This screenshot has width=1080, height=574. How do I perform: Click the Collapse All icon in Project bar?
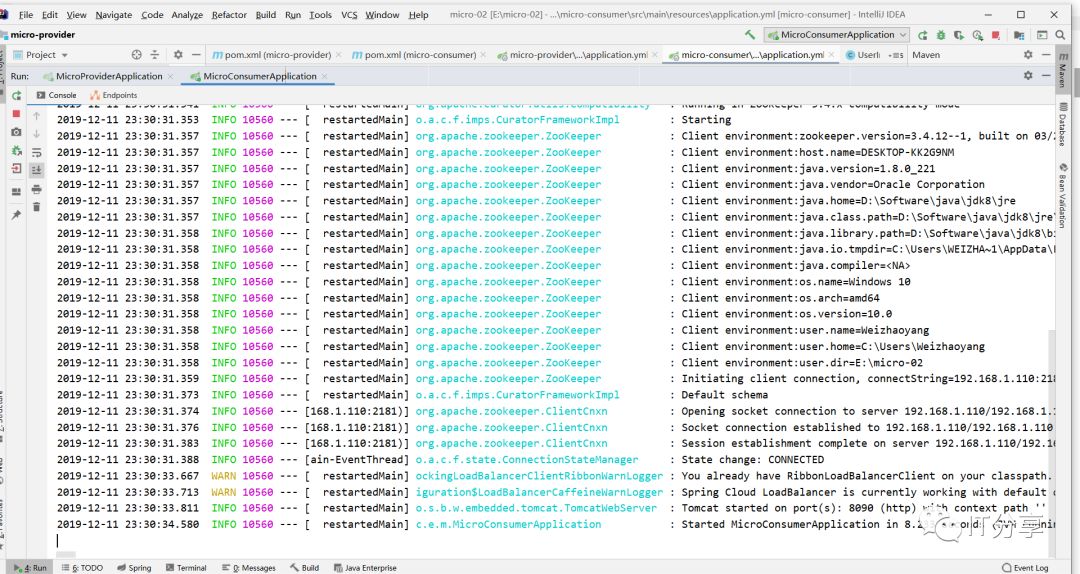point(154,54)
